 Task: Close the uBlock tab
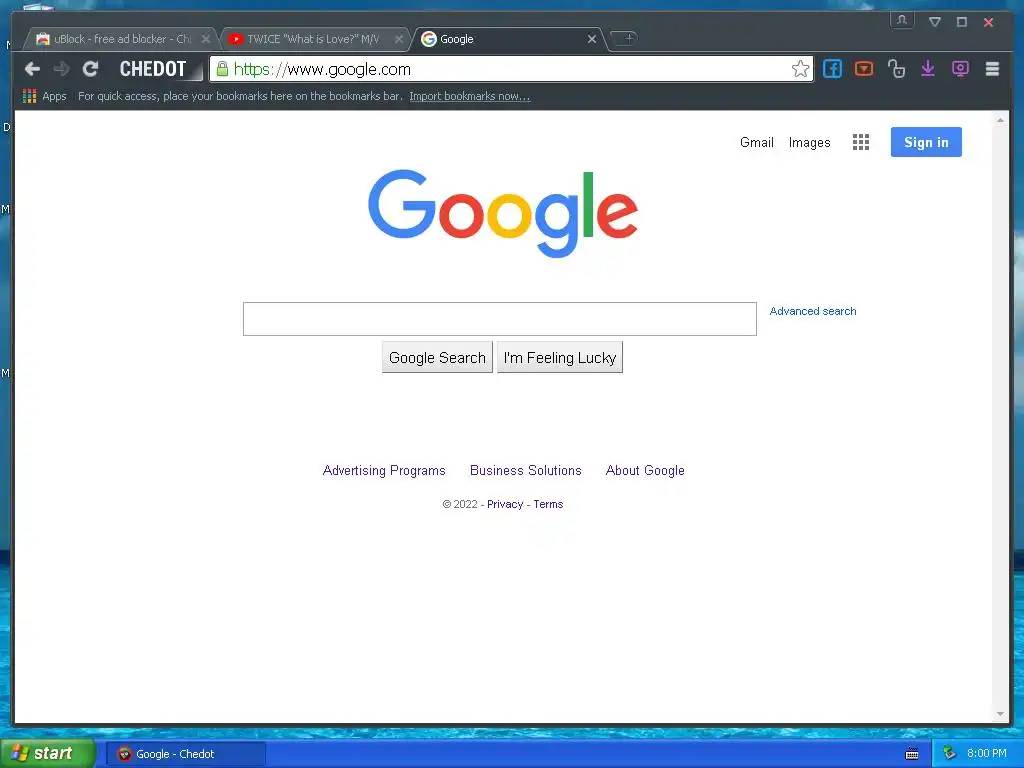[206, 39]
